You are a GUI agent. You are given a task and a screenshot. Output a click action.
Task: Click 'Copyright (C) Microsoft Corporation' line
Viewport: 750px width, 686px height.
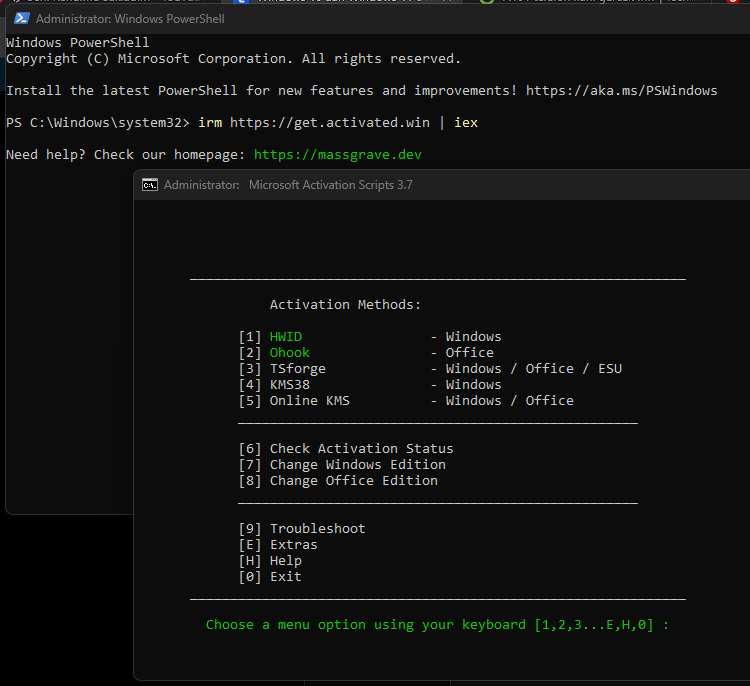click(x=233, y=58)
